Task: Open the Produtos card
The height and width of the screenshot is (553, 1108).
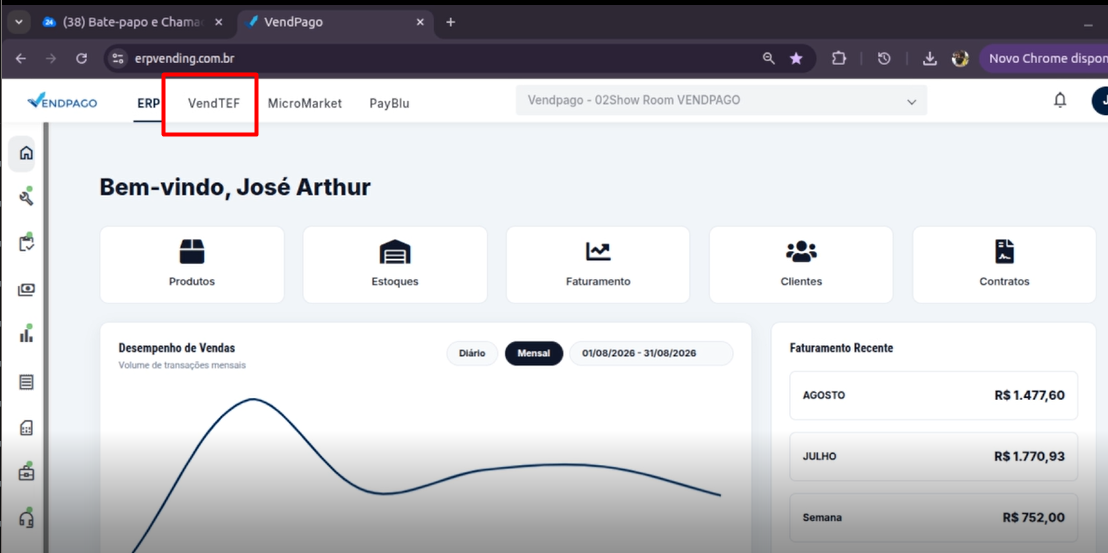Action: point(191,265)
